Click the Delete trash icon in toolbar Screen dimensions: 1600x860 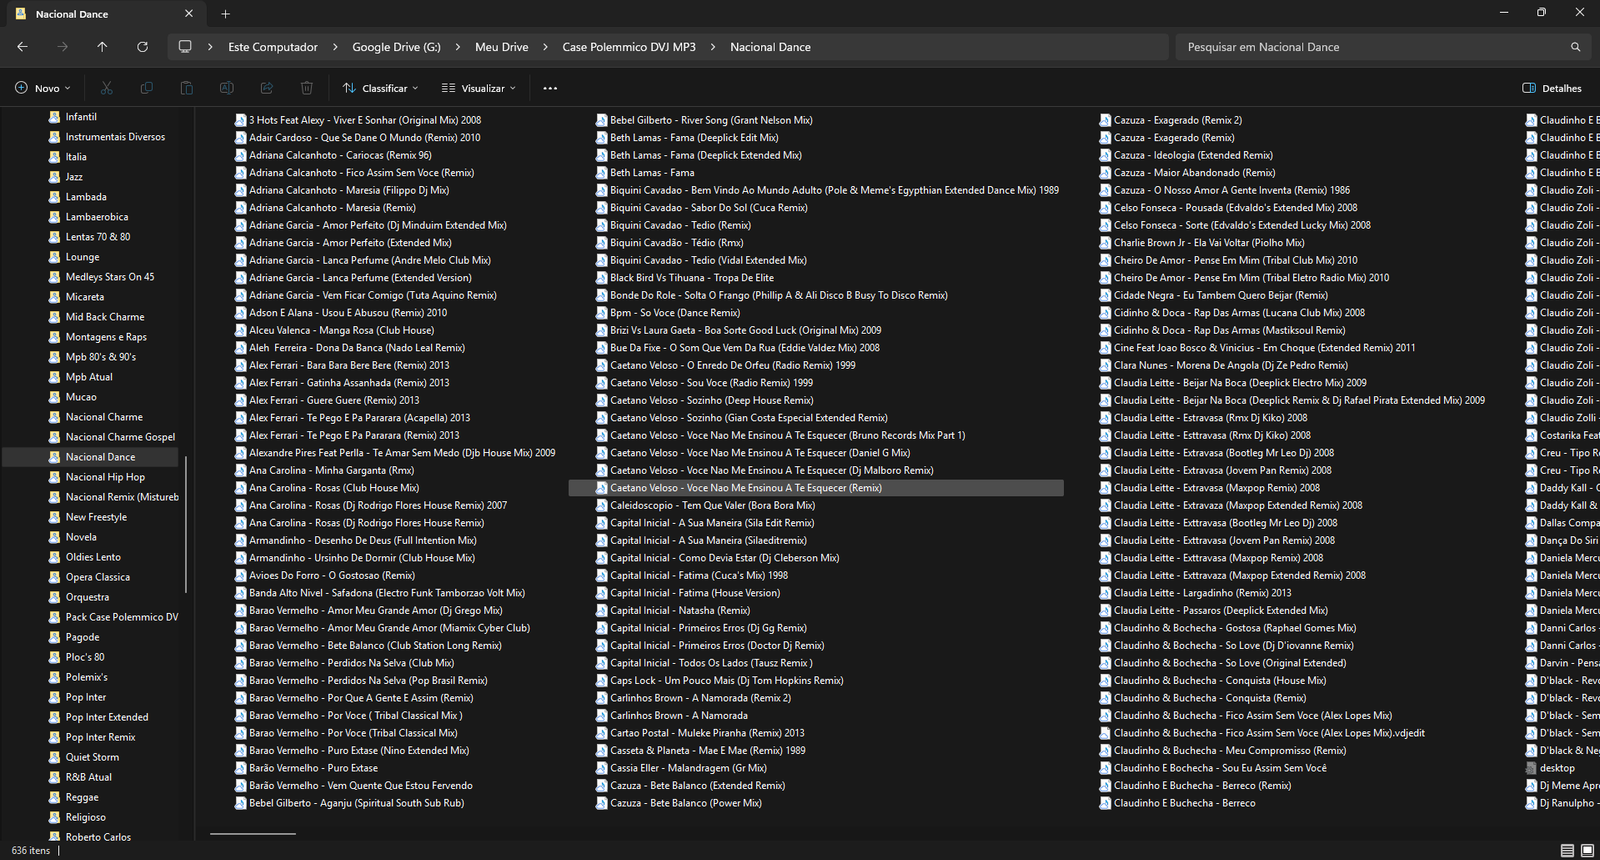(x=307, y=88)
